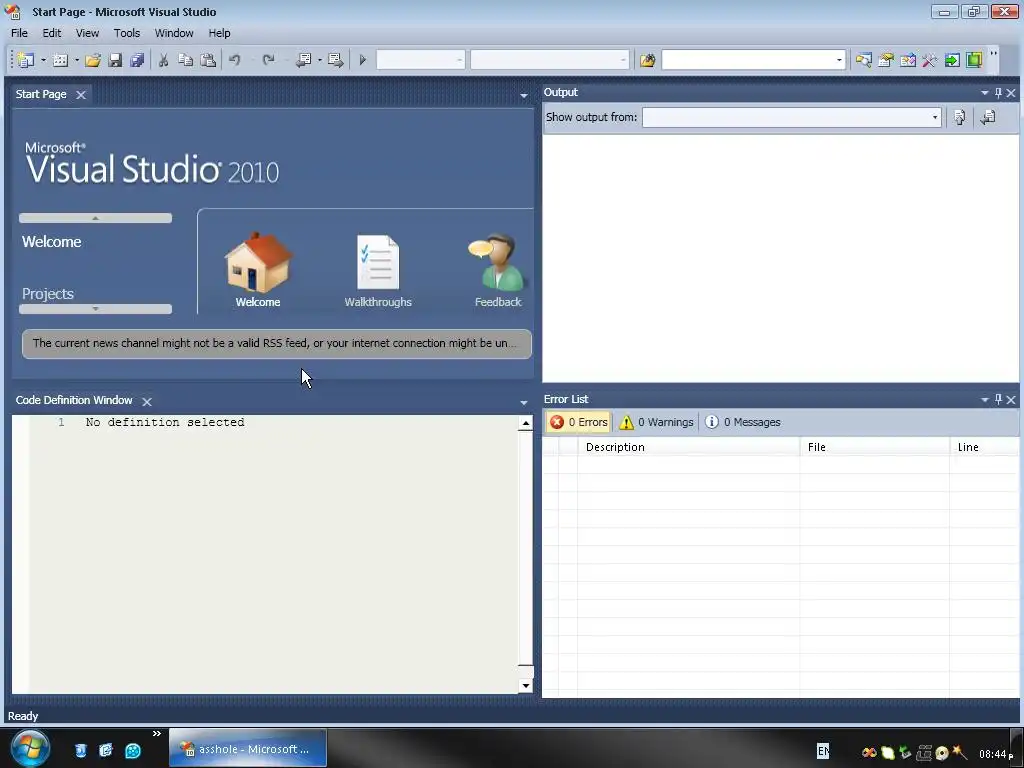
Task: Sort Error List by Line column
Action: [x=984, y=447]
